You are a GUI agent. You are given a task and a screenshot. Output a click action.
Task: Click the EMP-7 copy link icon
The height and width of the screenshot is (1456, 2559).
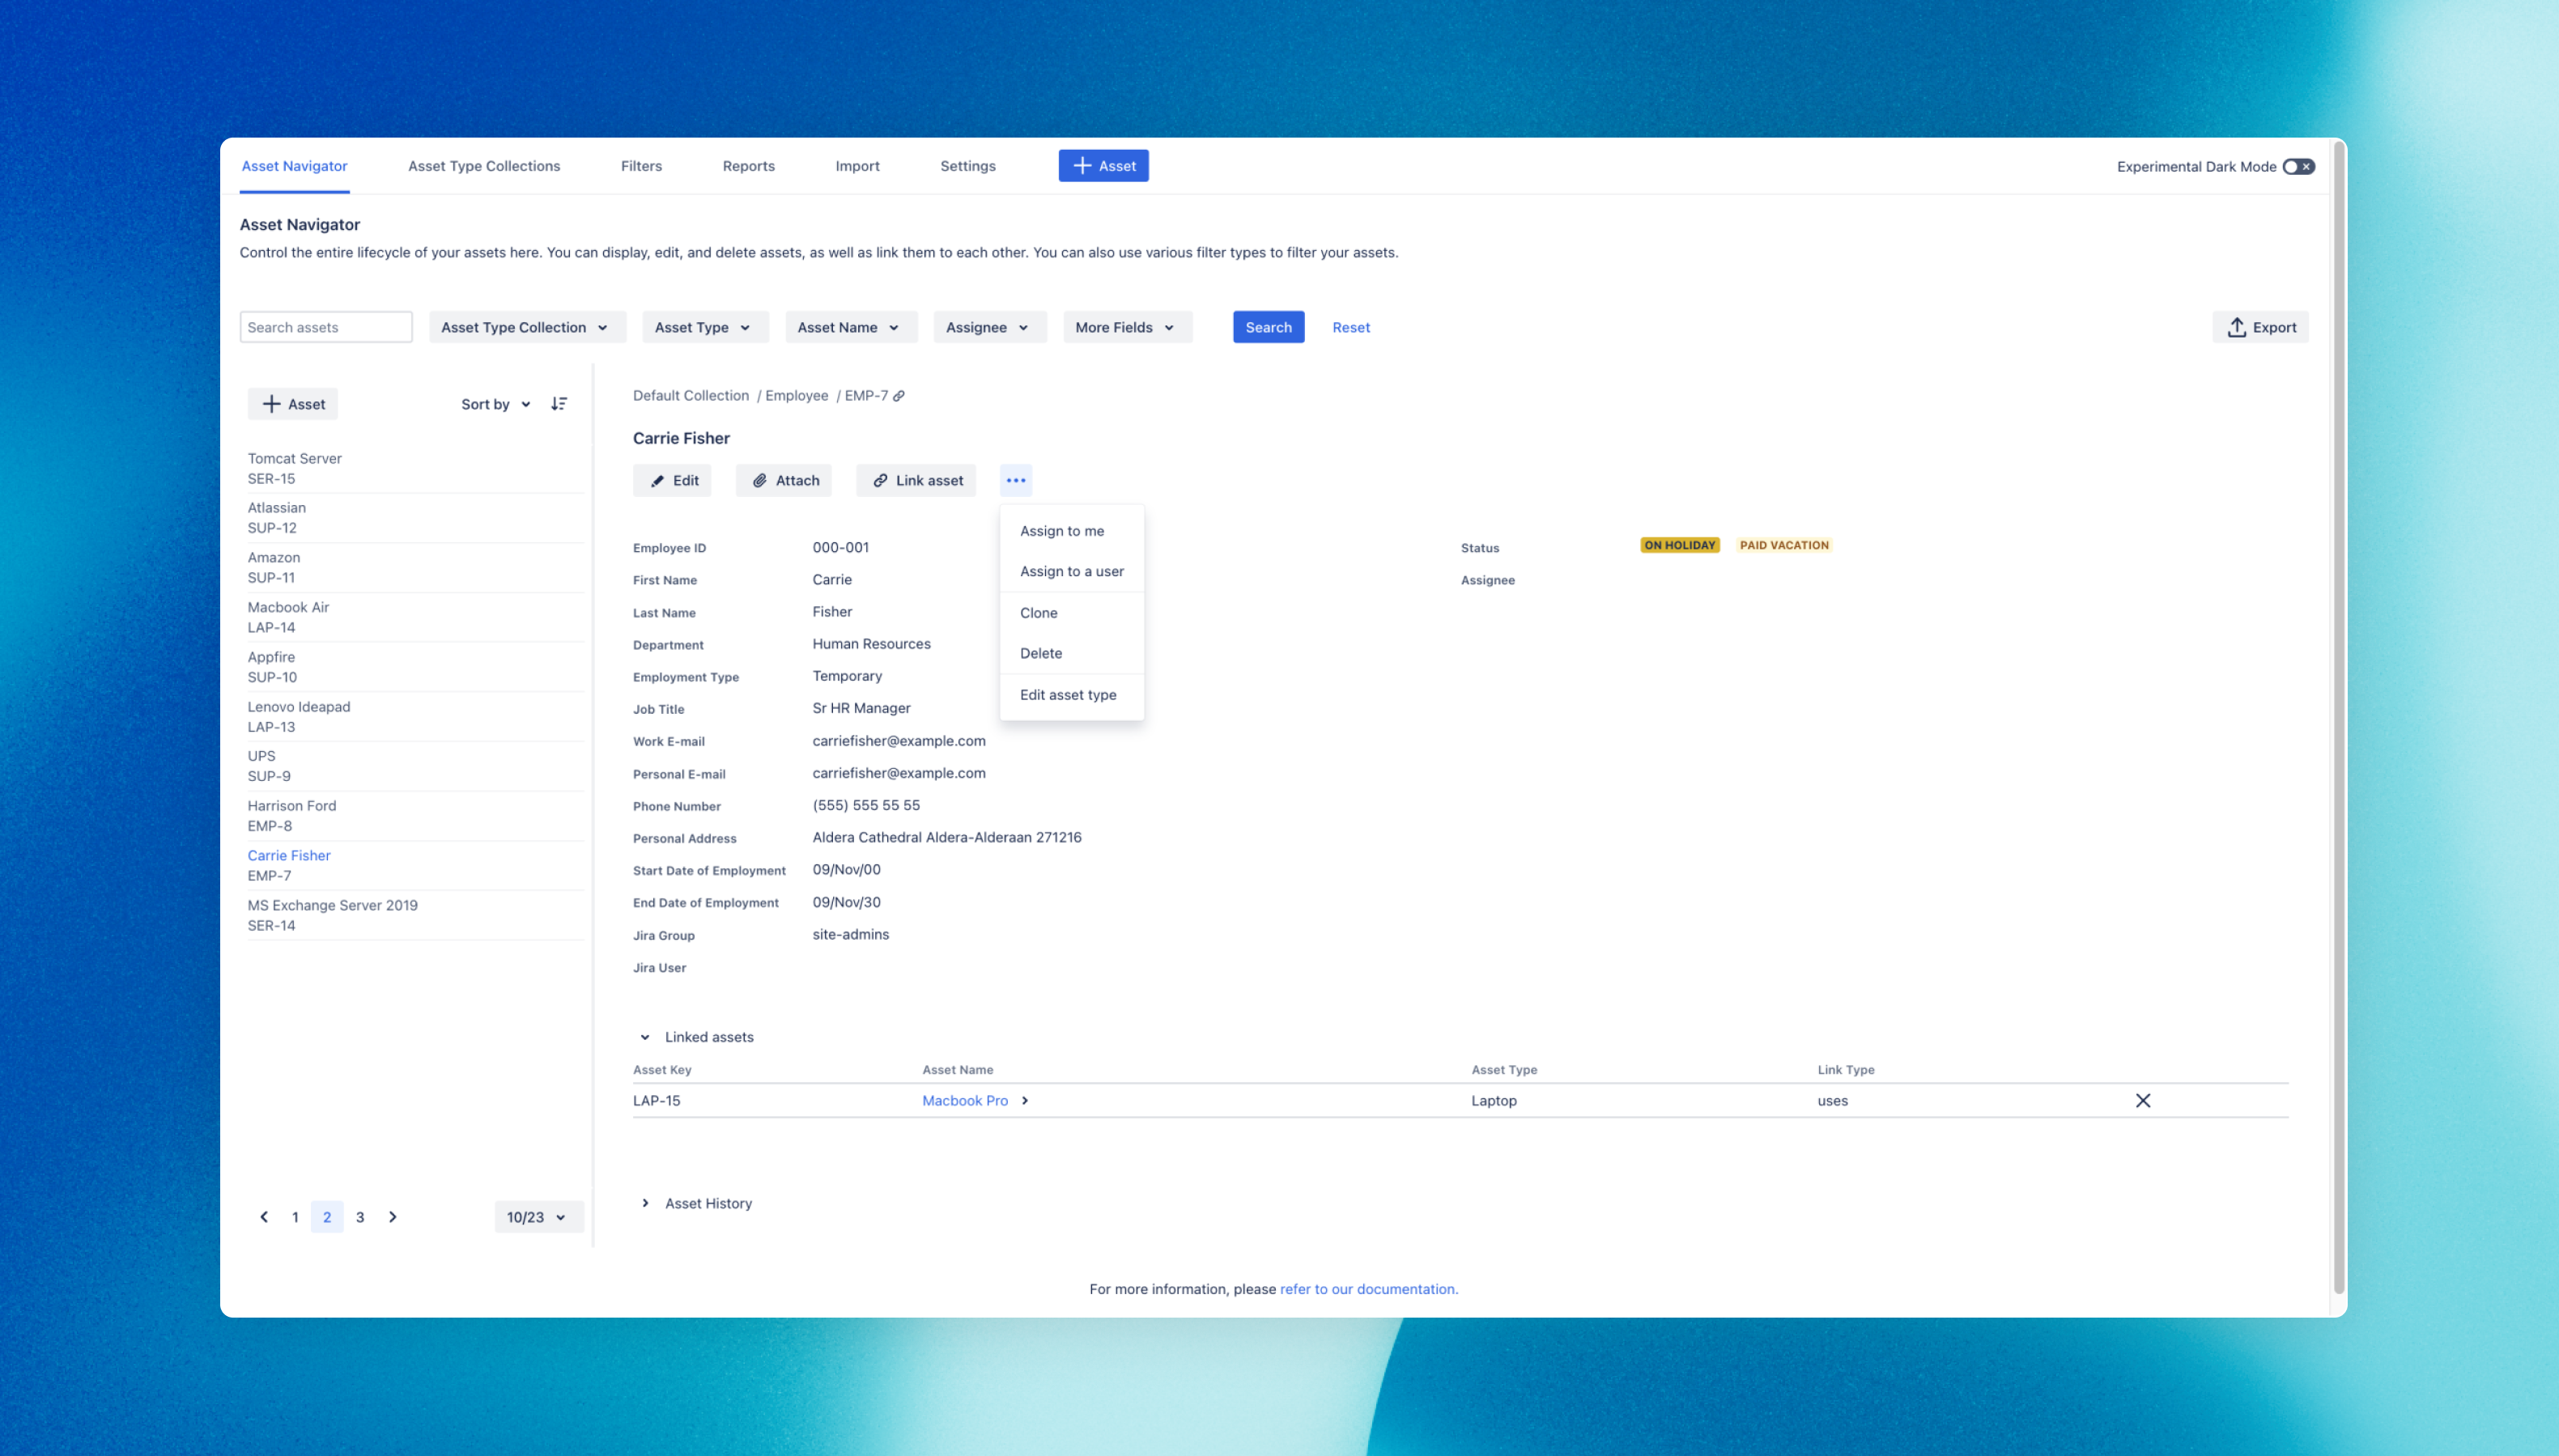[899, 396]
